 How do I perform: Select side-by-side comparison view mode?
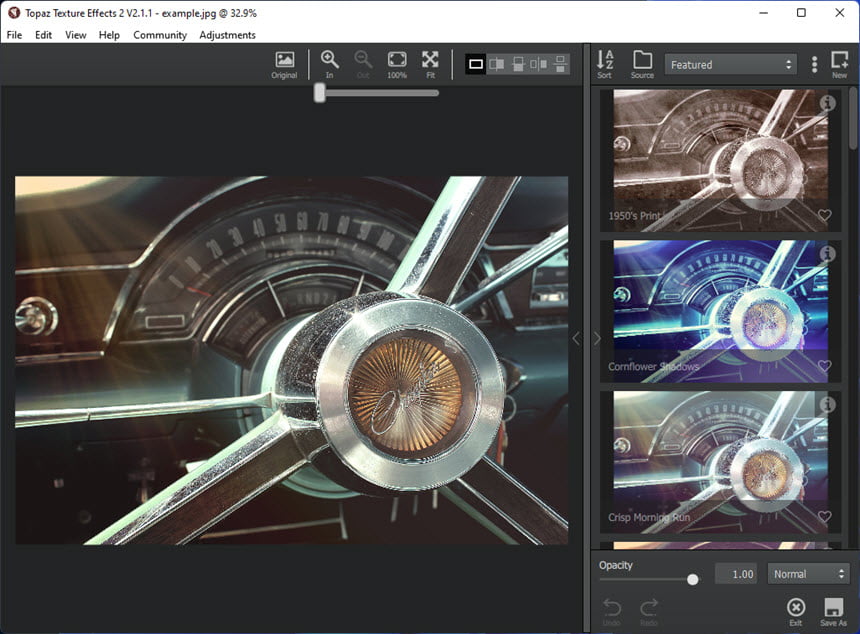[539, 64]
